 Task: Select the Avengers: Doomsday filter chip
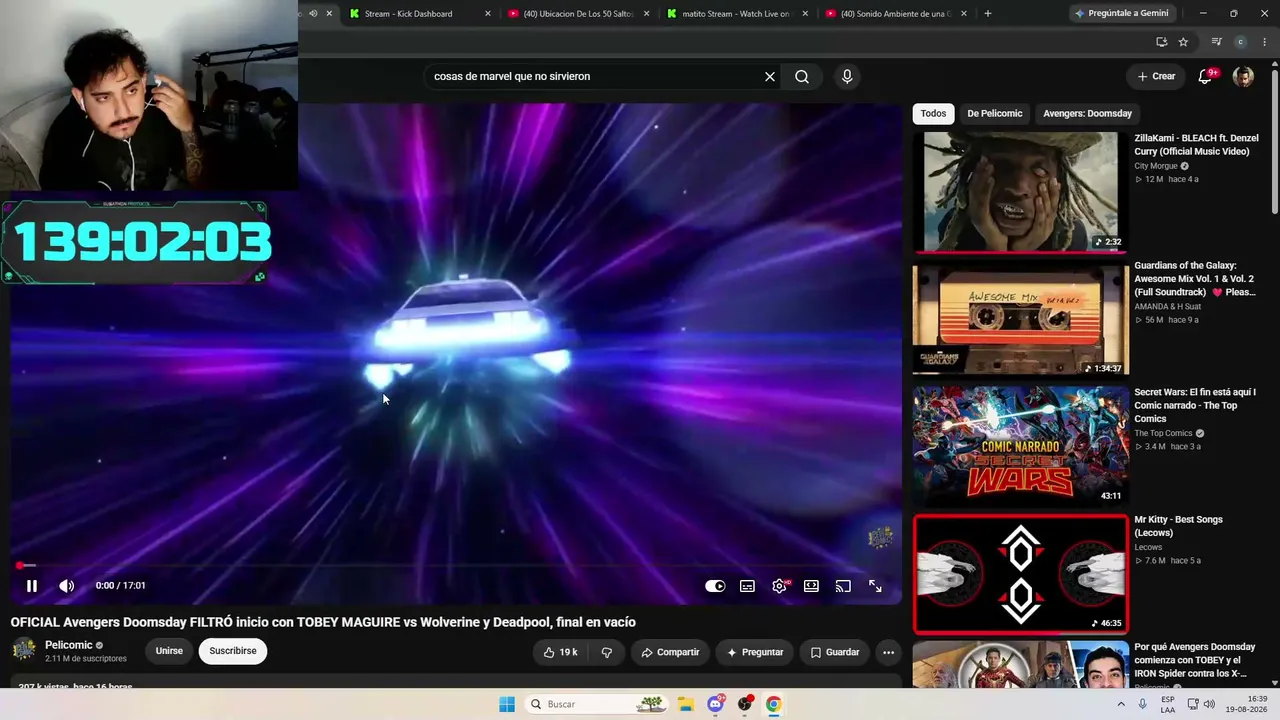pos(1088,113)
